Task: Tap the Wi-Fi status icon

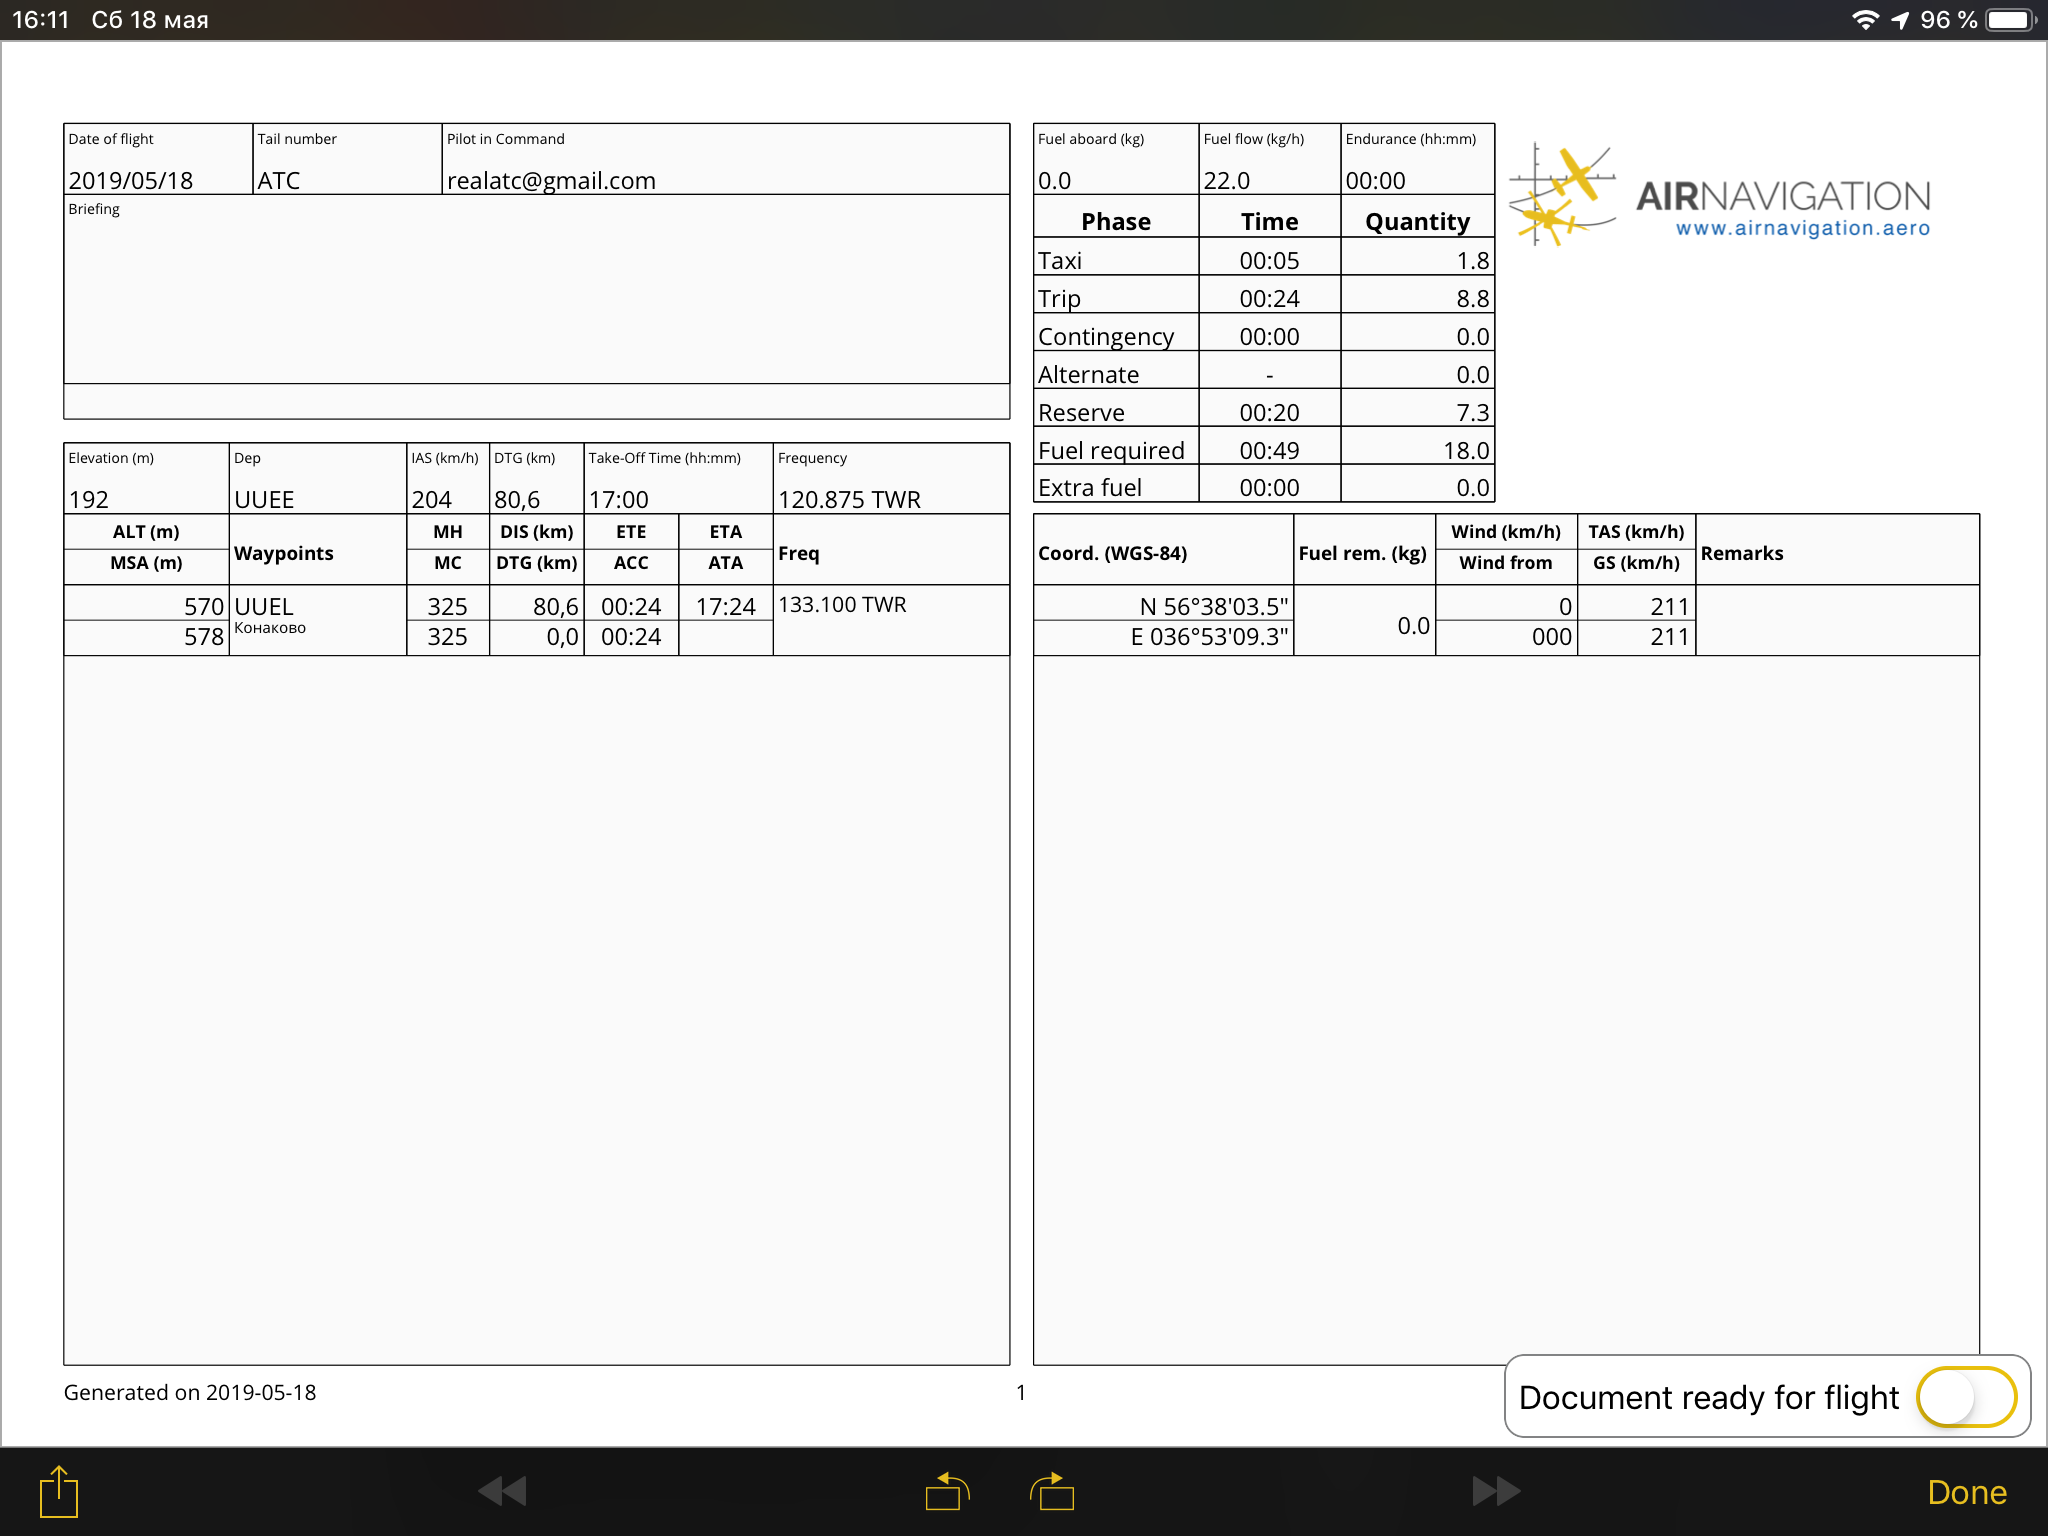Action: coord(1864,20)
